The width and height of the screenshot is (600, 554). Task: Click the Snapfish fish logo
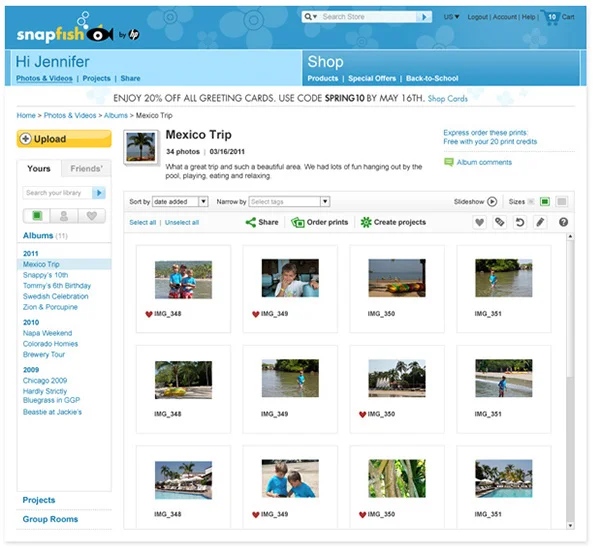(100, 35)
